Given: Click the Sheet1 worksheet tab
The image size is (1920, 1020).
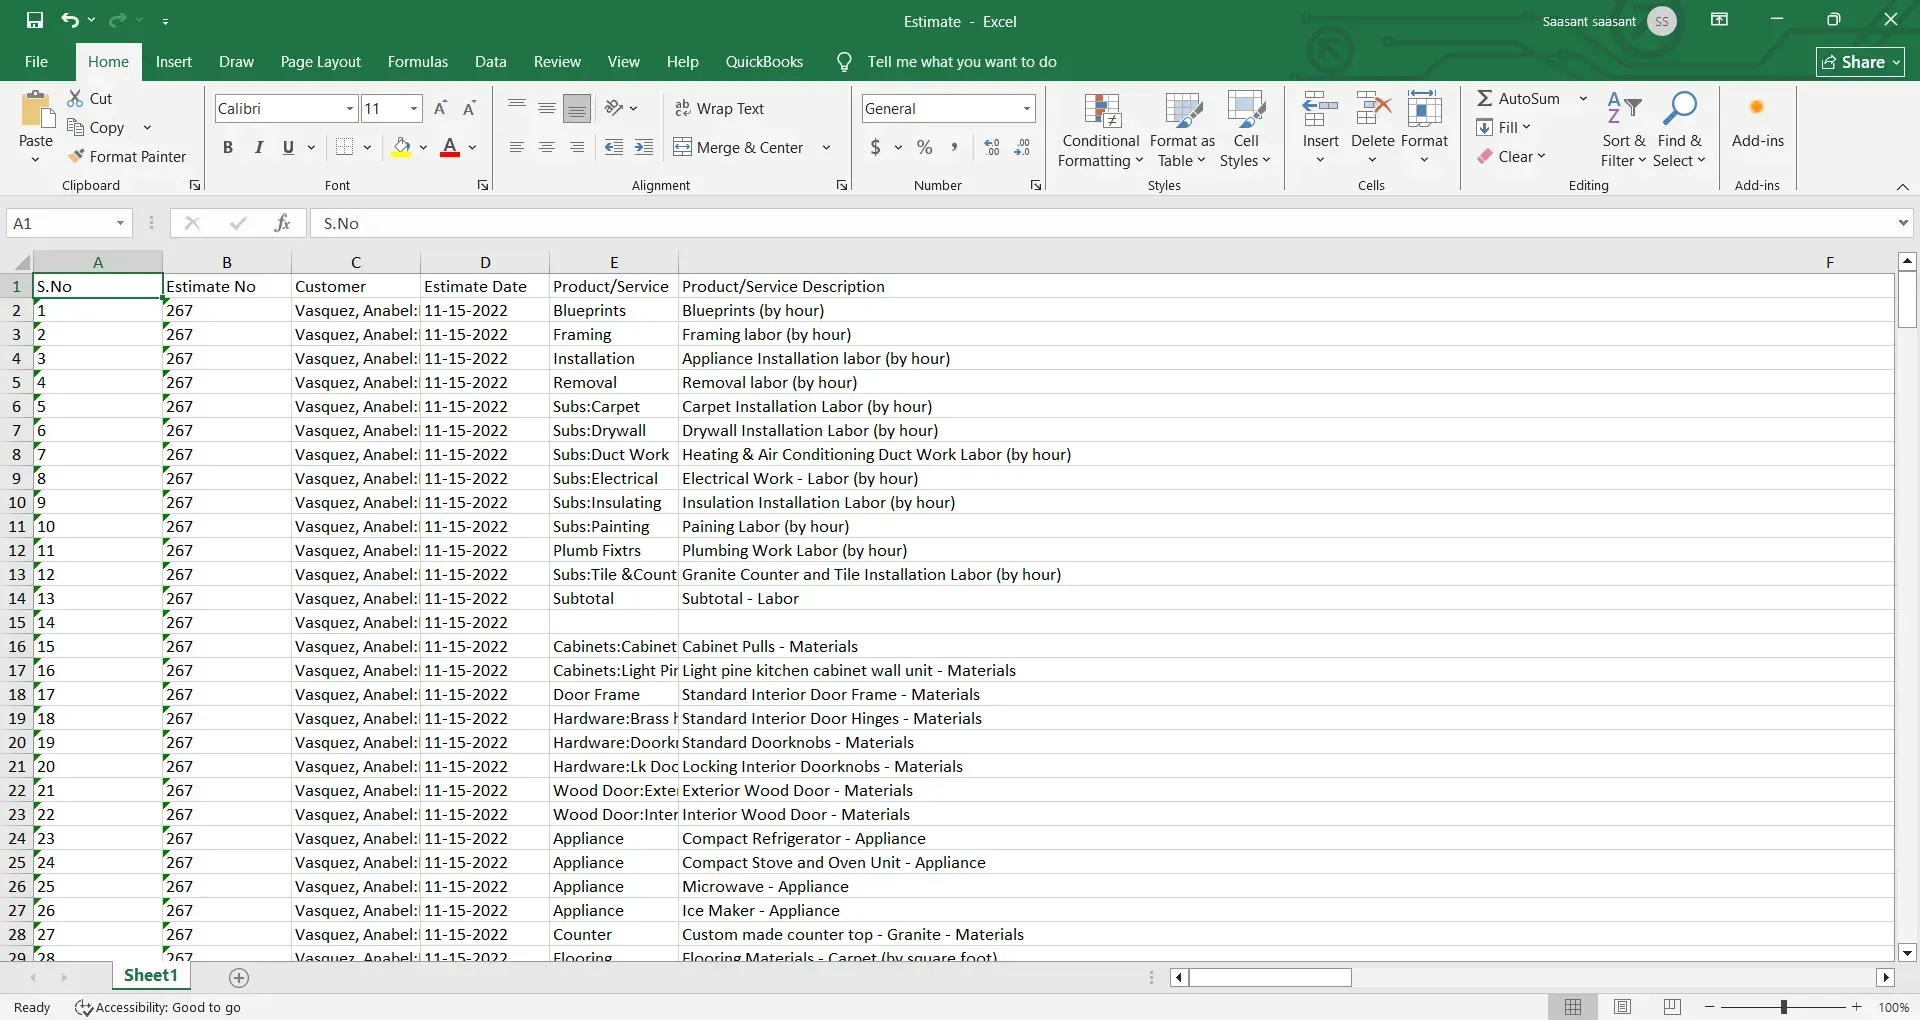Looking at the screenshot, I should (150, 975).
